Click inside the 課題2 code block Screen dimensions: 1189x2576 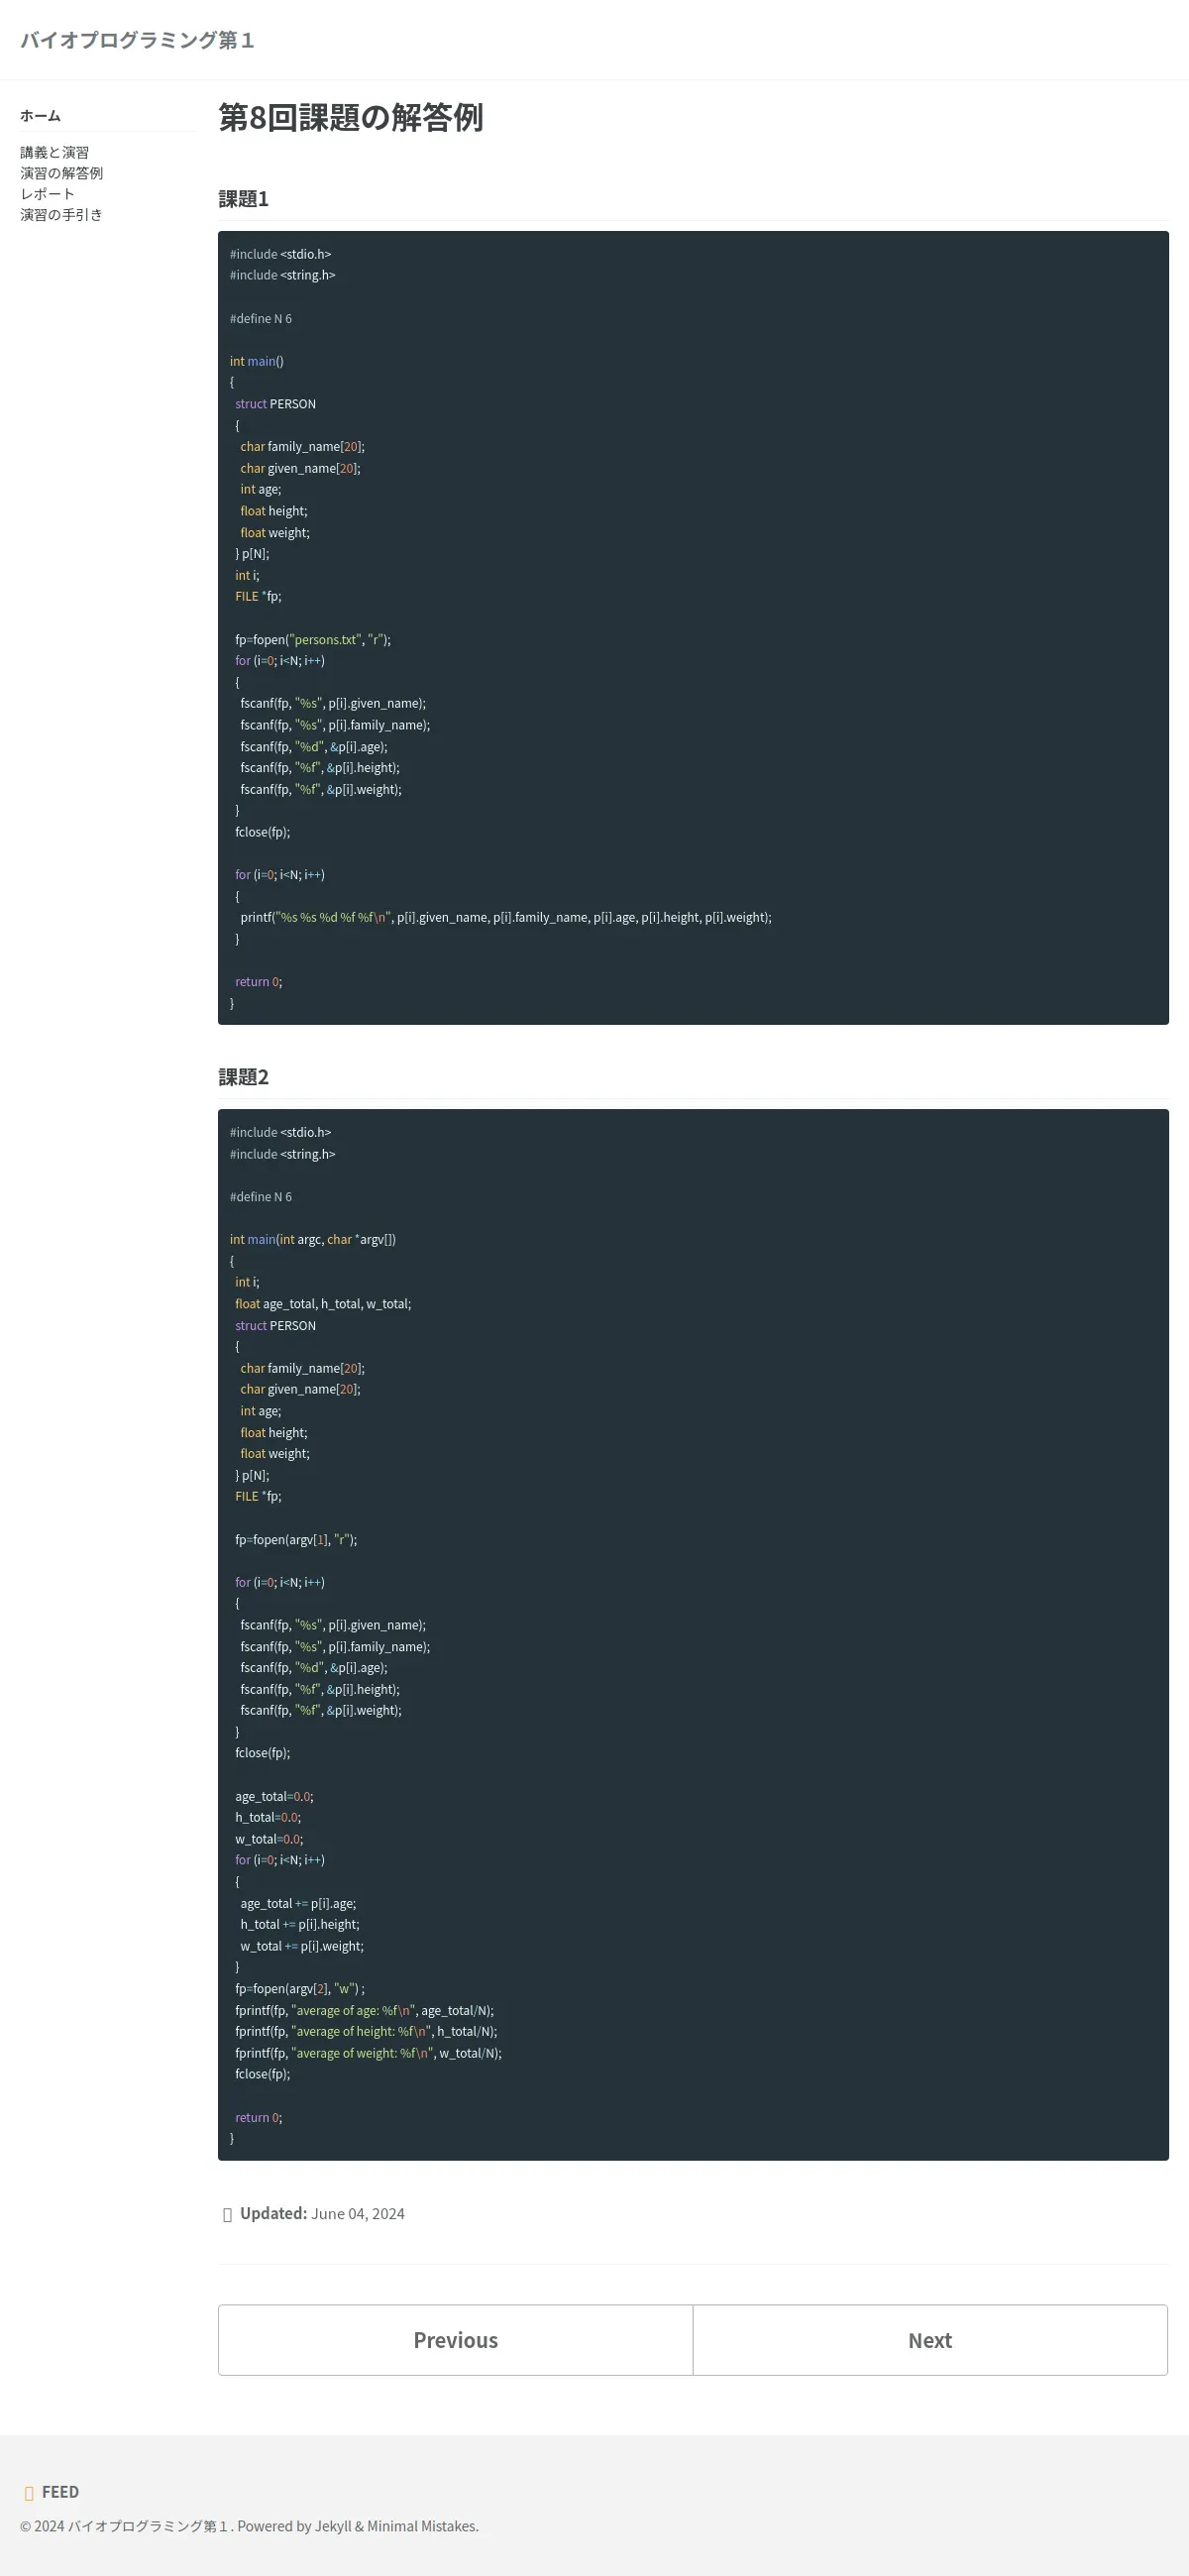pos(693,1635)
